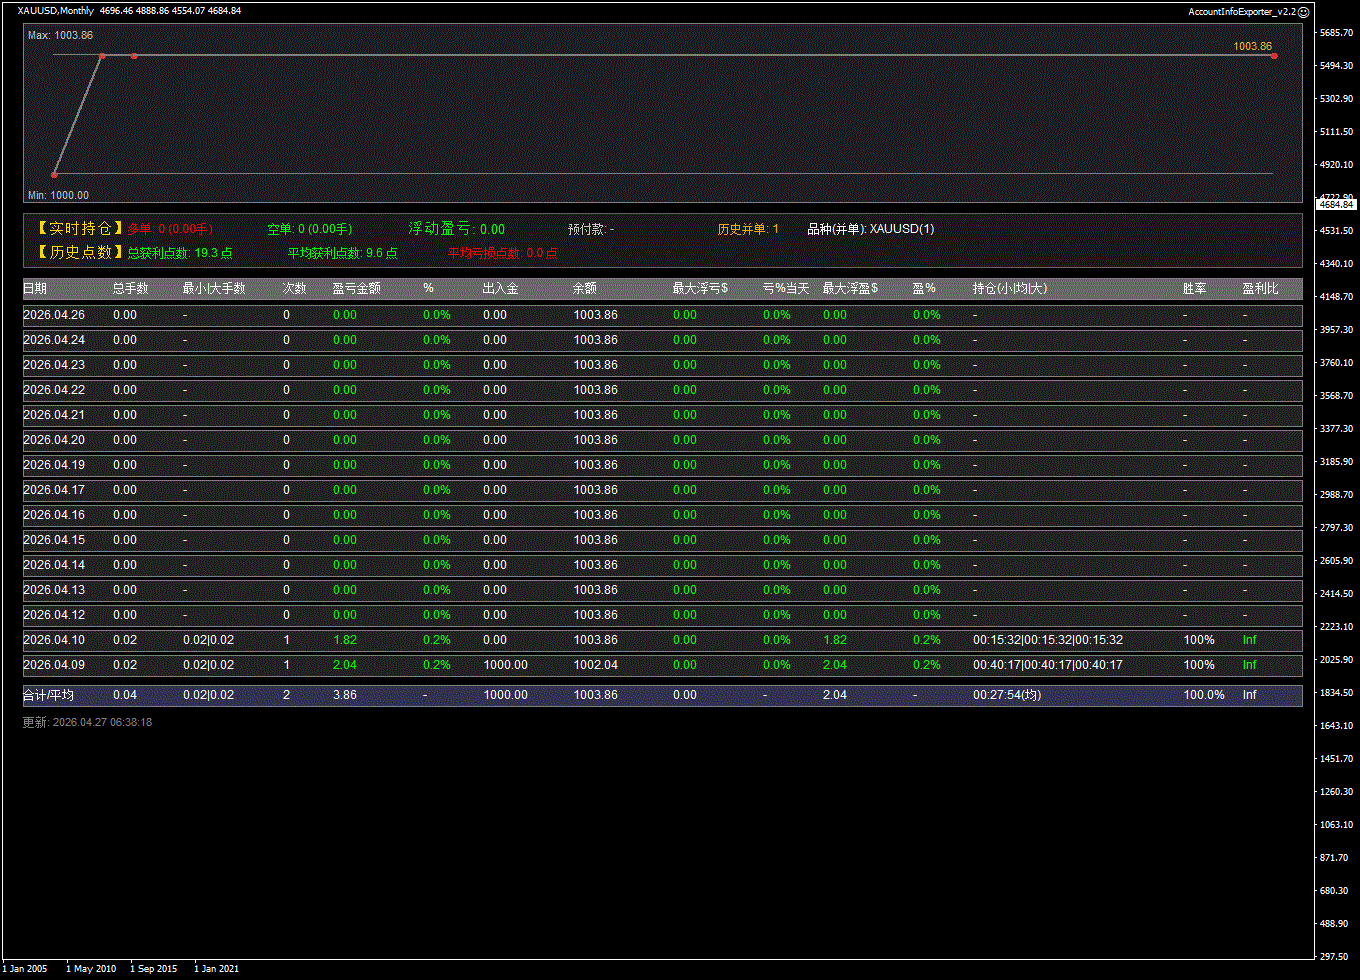
Task: Select the 2026.04.10 row date cell
Action: pos(54,640)
